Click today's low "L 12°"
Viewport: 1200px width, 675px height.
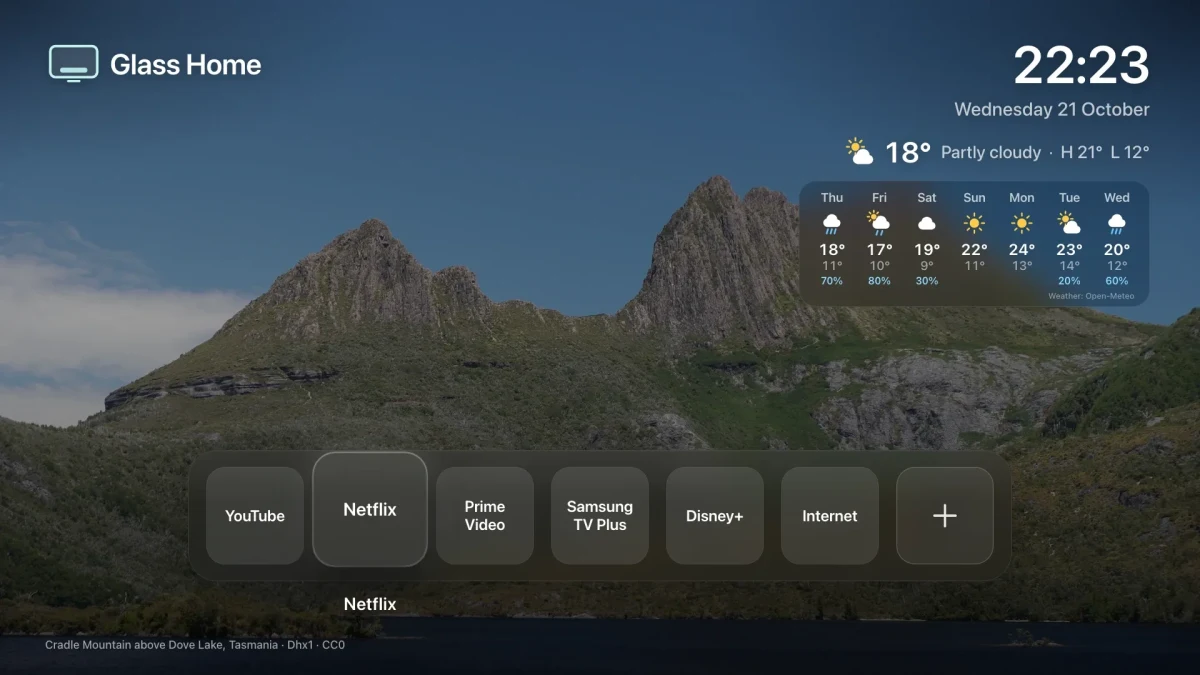coord(1130,153)
